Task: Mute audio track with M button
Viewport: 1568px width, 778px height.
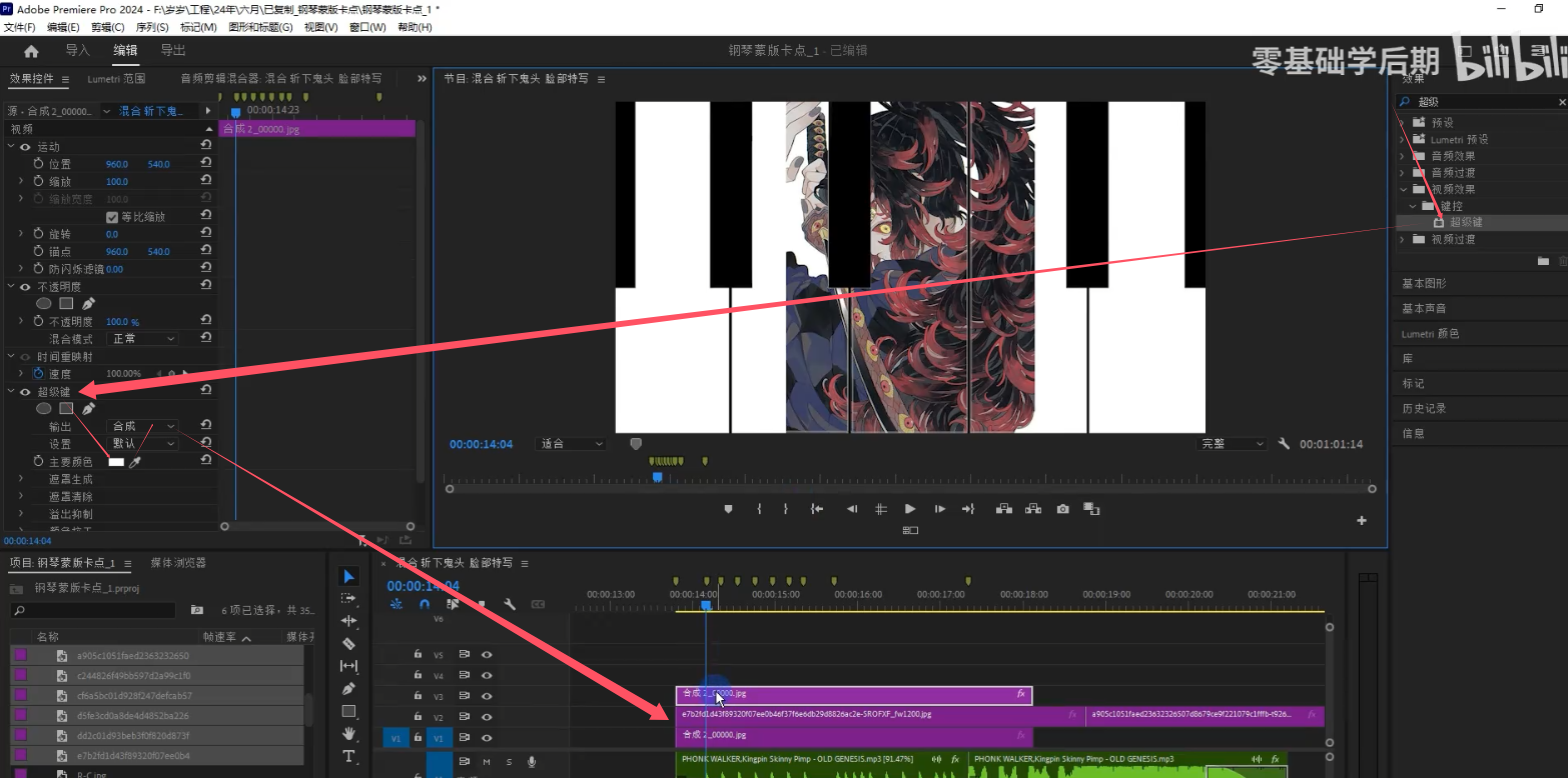Action: (x=487, y=762)
